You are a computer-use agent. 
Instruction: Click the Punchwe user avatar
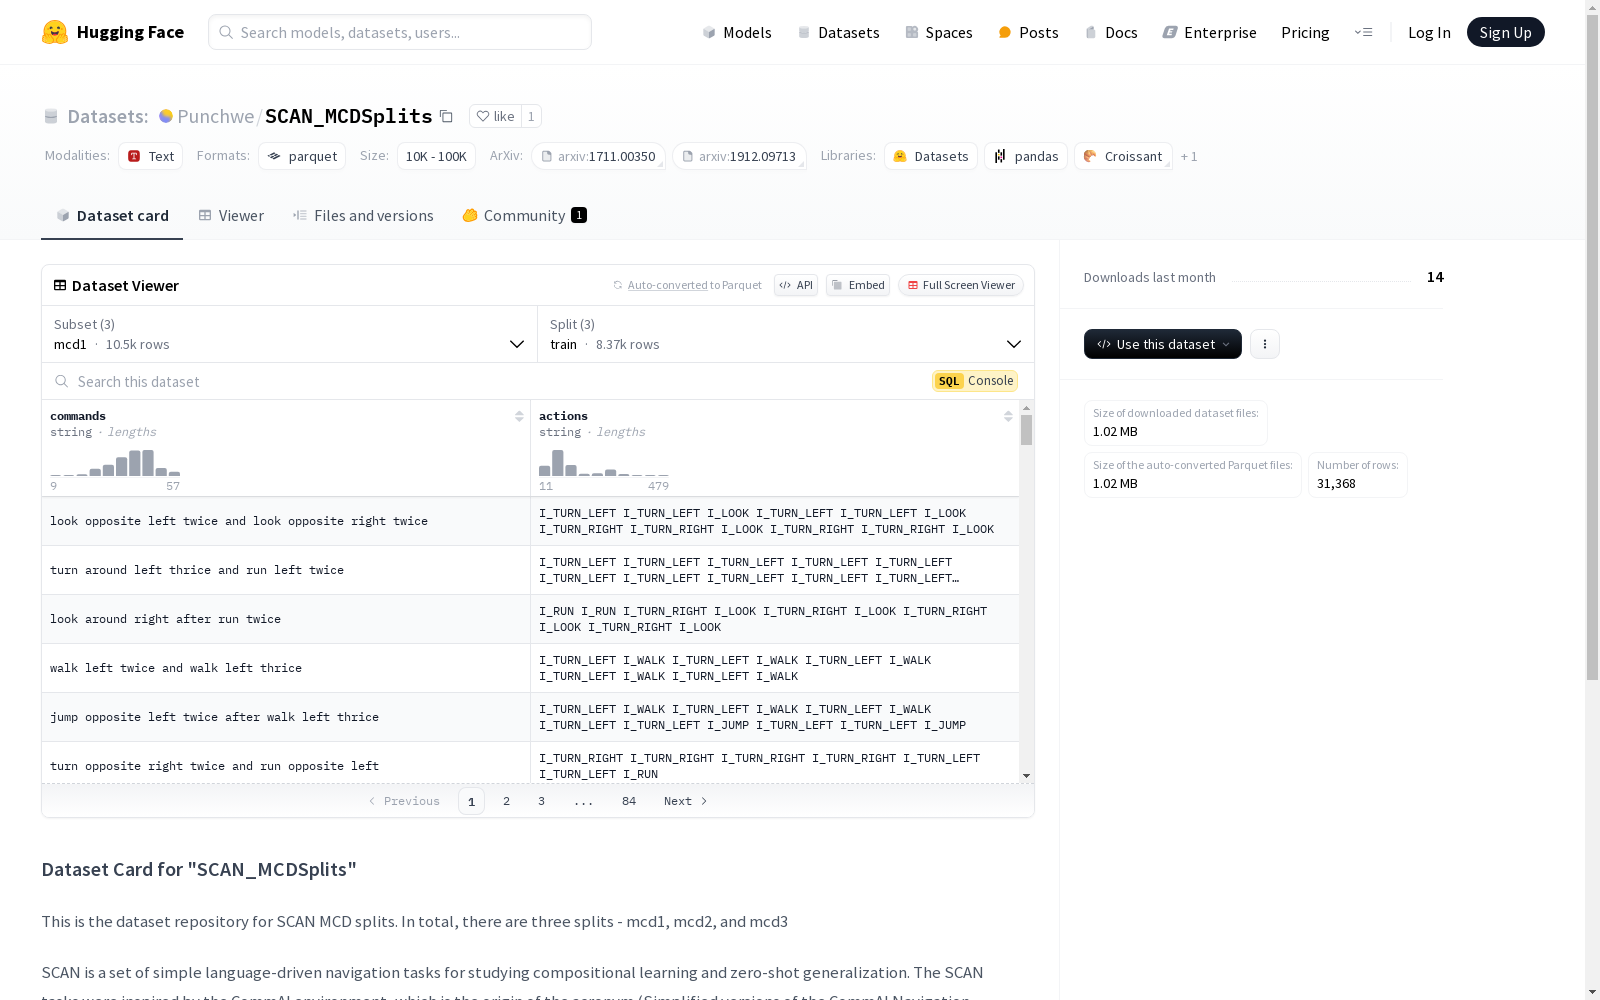[x=166, y=116]
